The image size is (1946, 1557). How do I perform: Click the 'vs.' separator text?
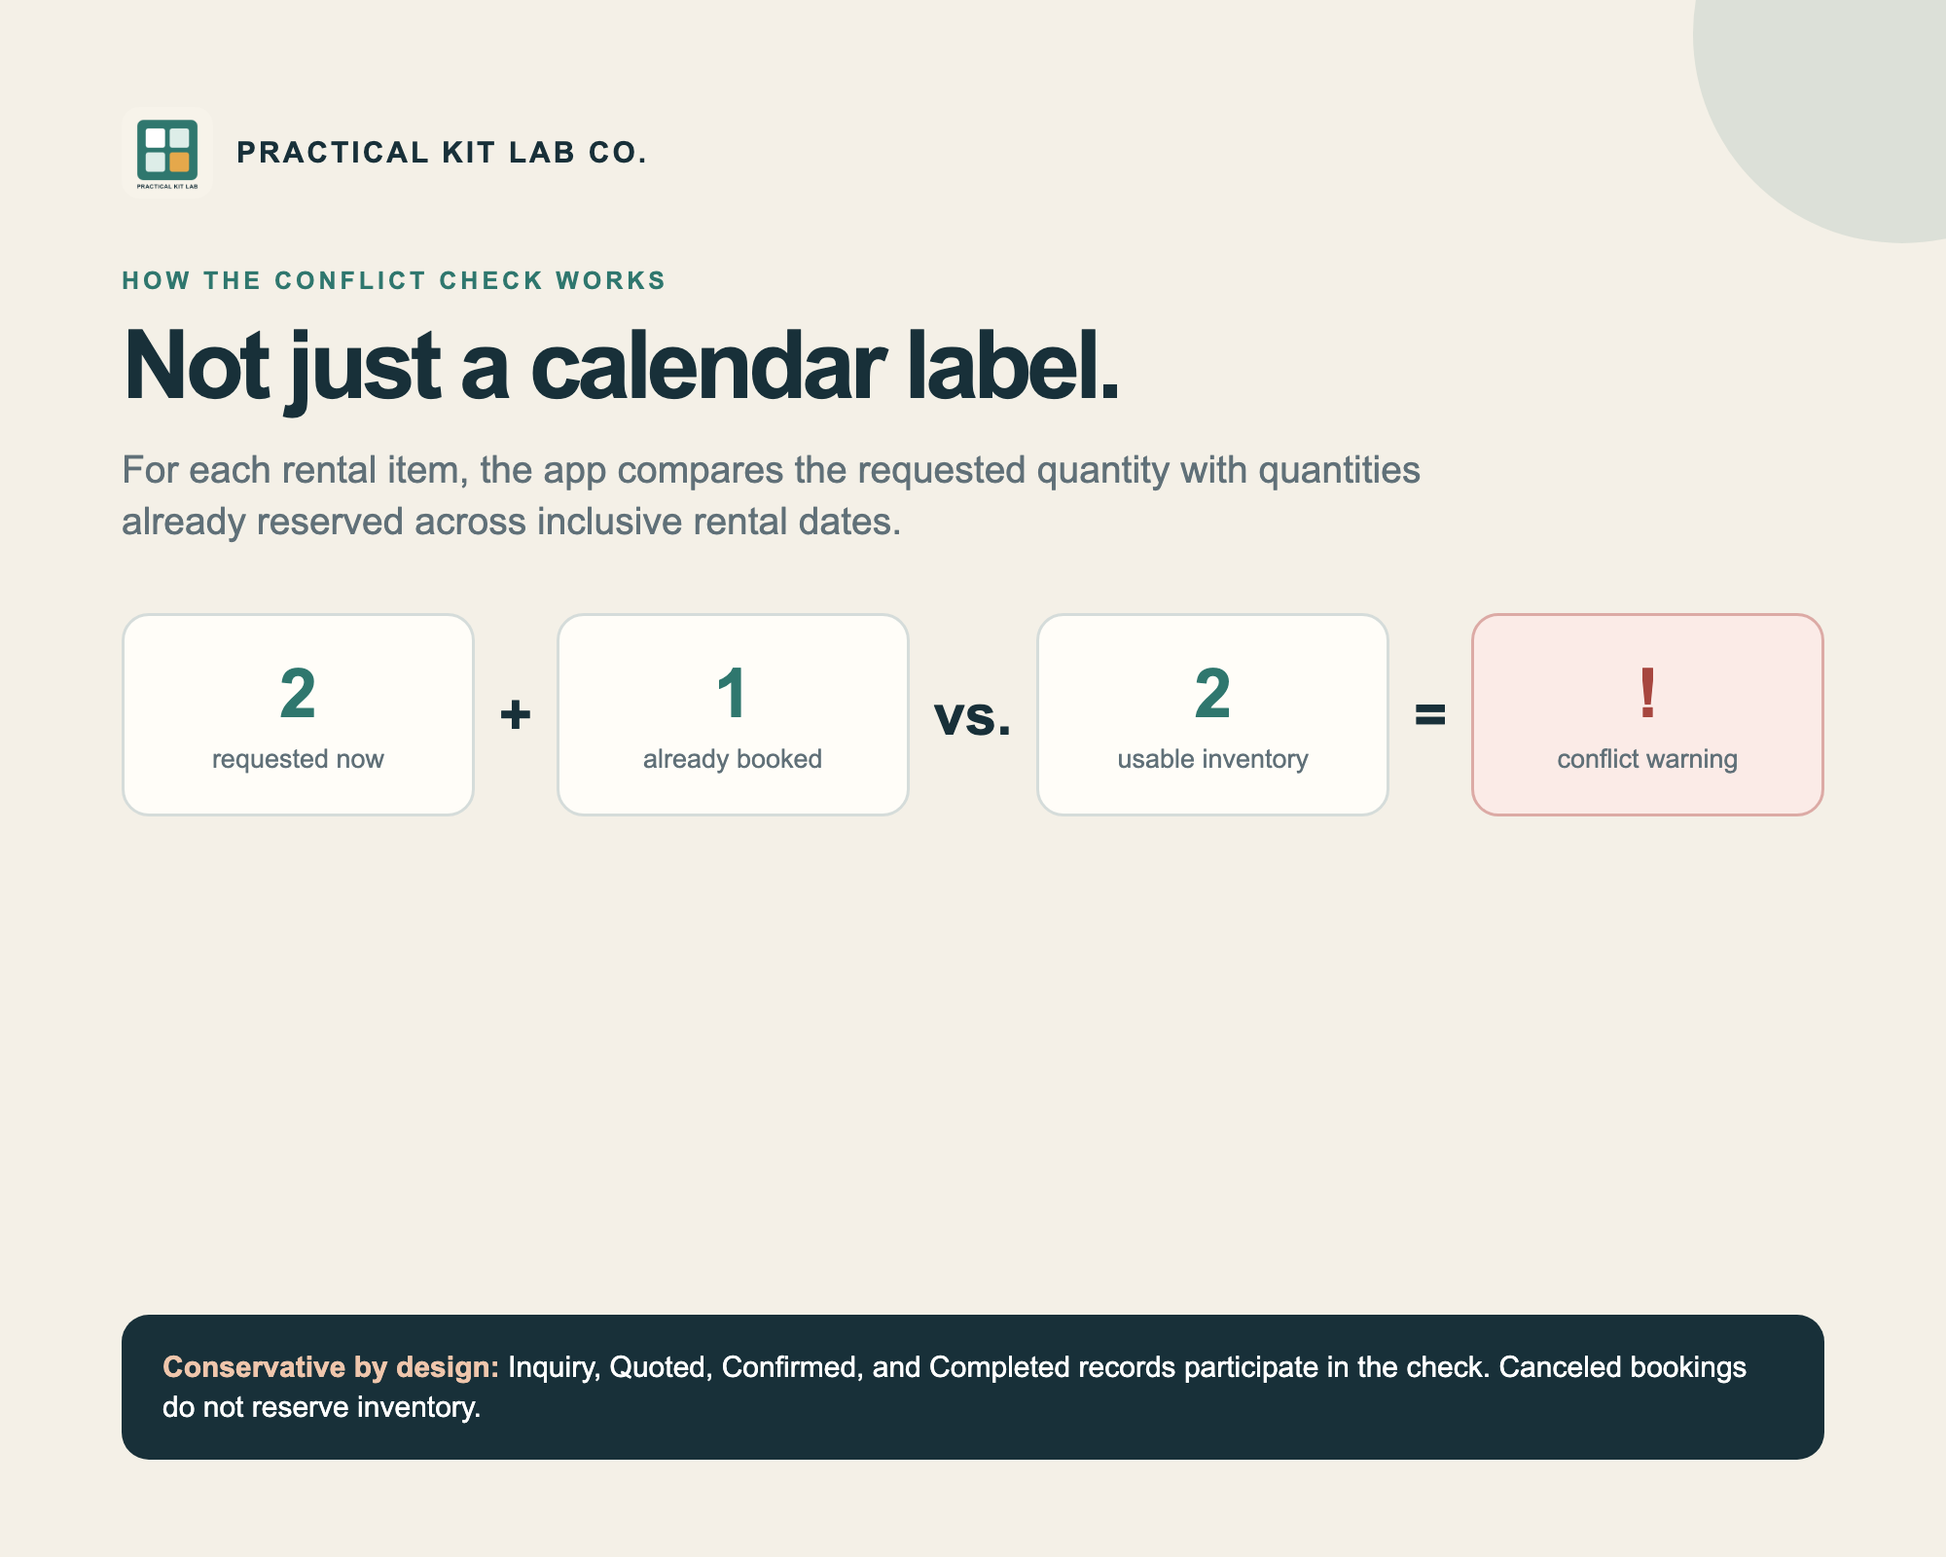coord(972,716)
